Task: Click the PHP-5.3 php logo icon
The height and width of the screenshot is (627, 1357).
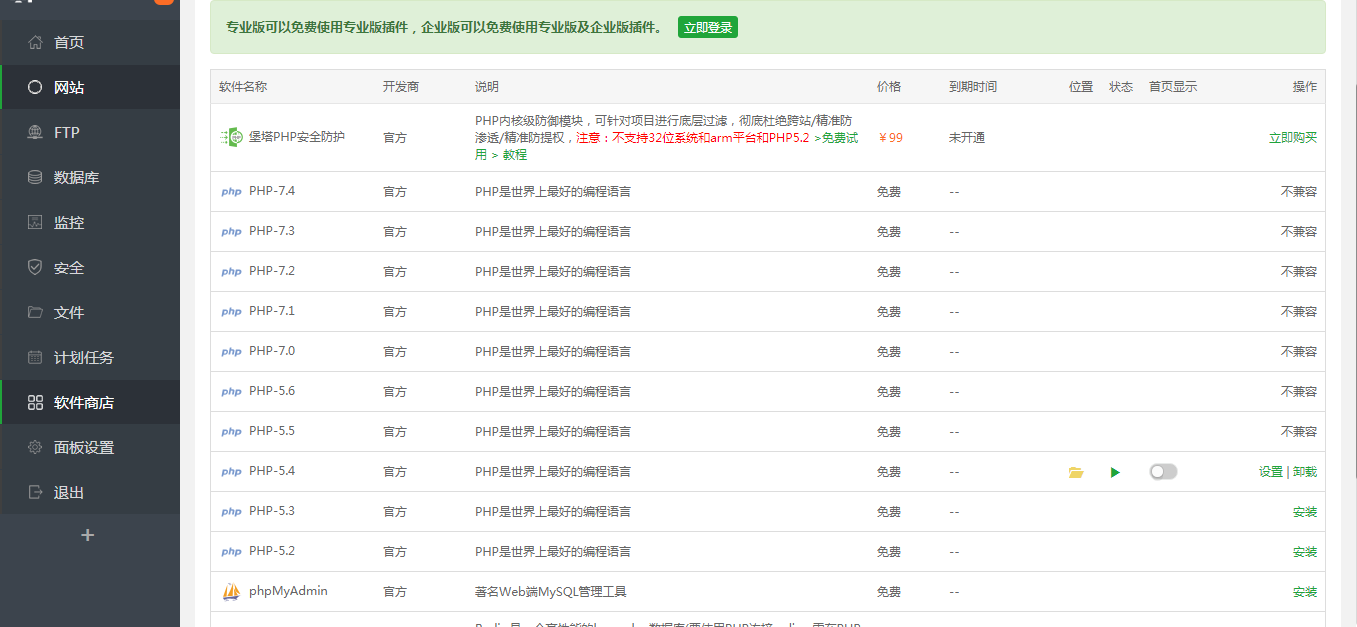Action: pos(231,512)
